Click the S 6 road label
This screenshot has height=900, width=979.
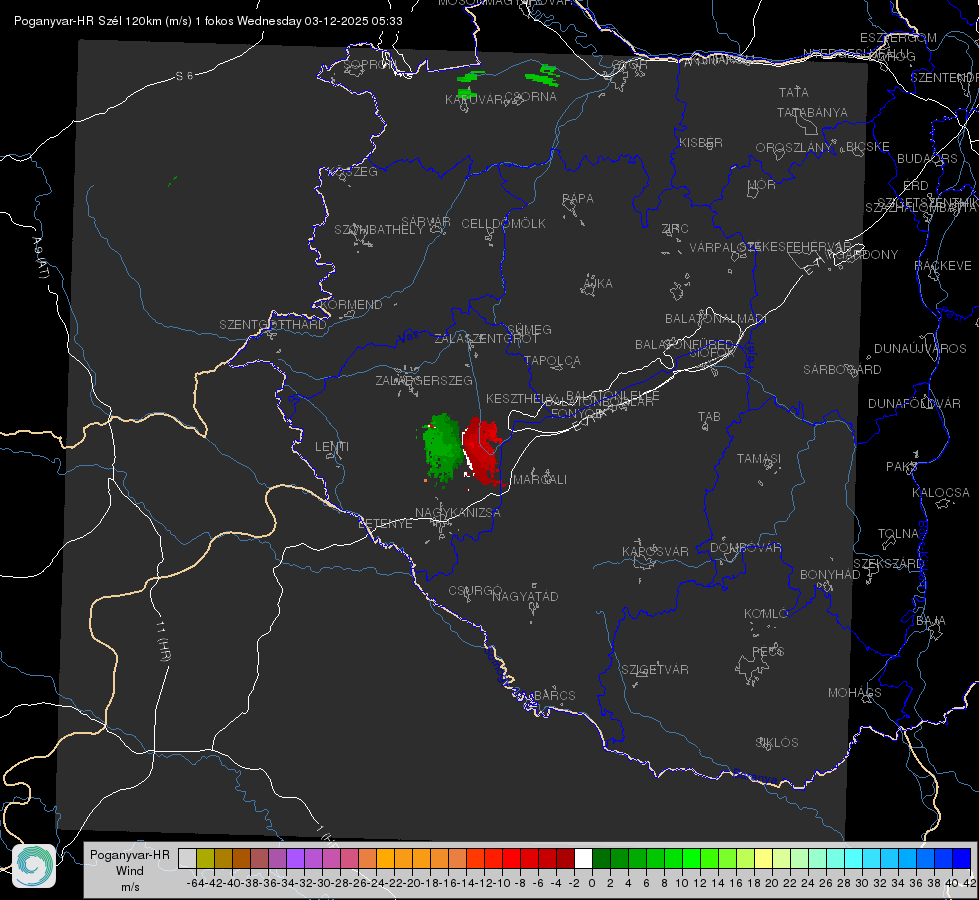tap(184, 76)
